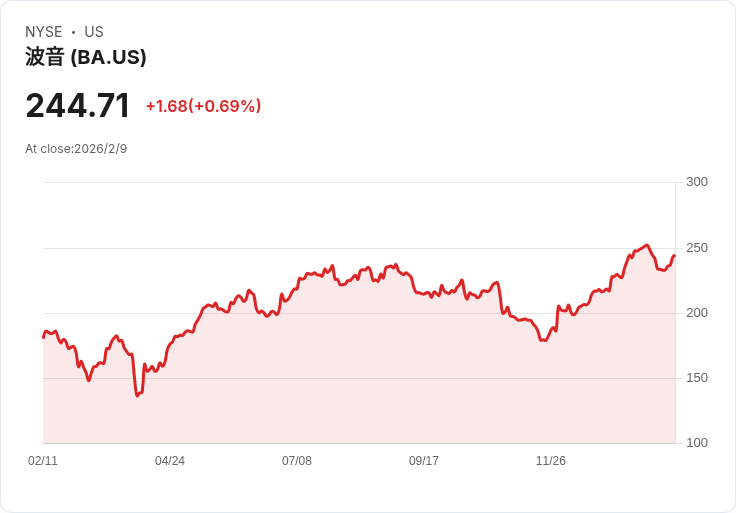The image size is (736, 513).
Task: Click the 300 y-axis label
Action: point(697,182)
